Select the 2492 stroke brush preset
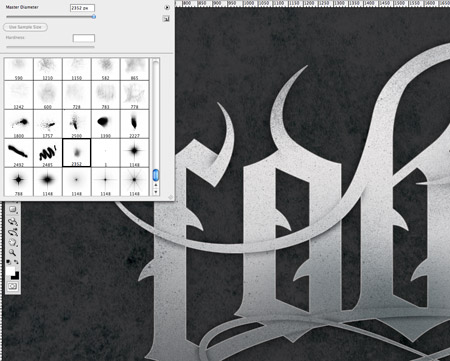 [19, 153]
